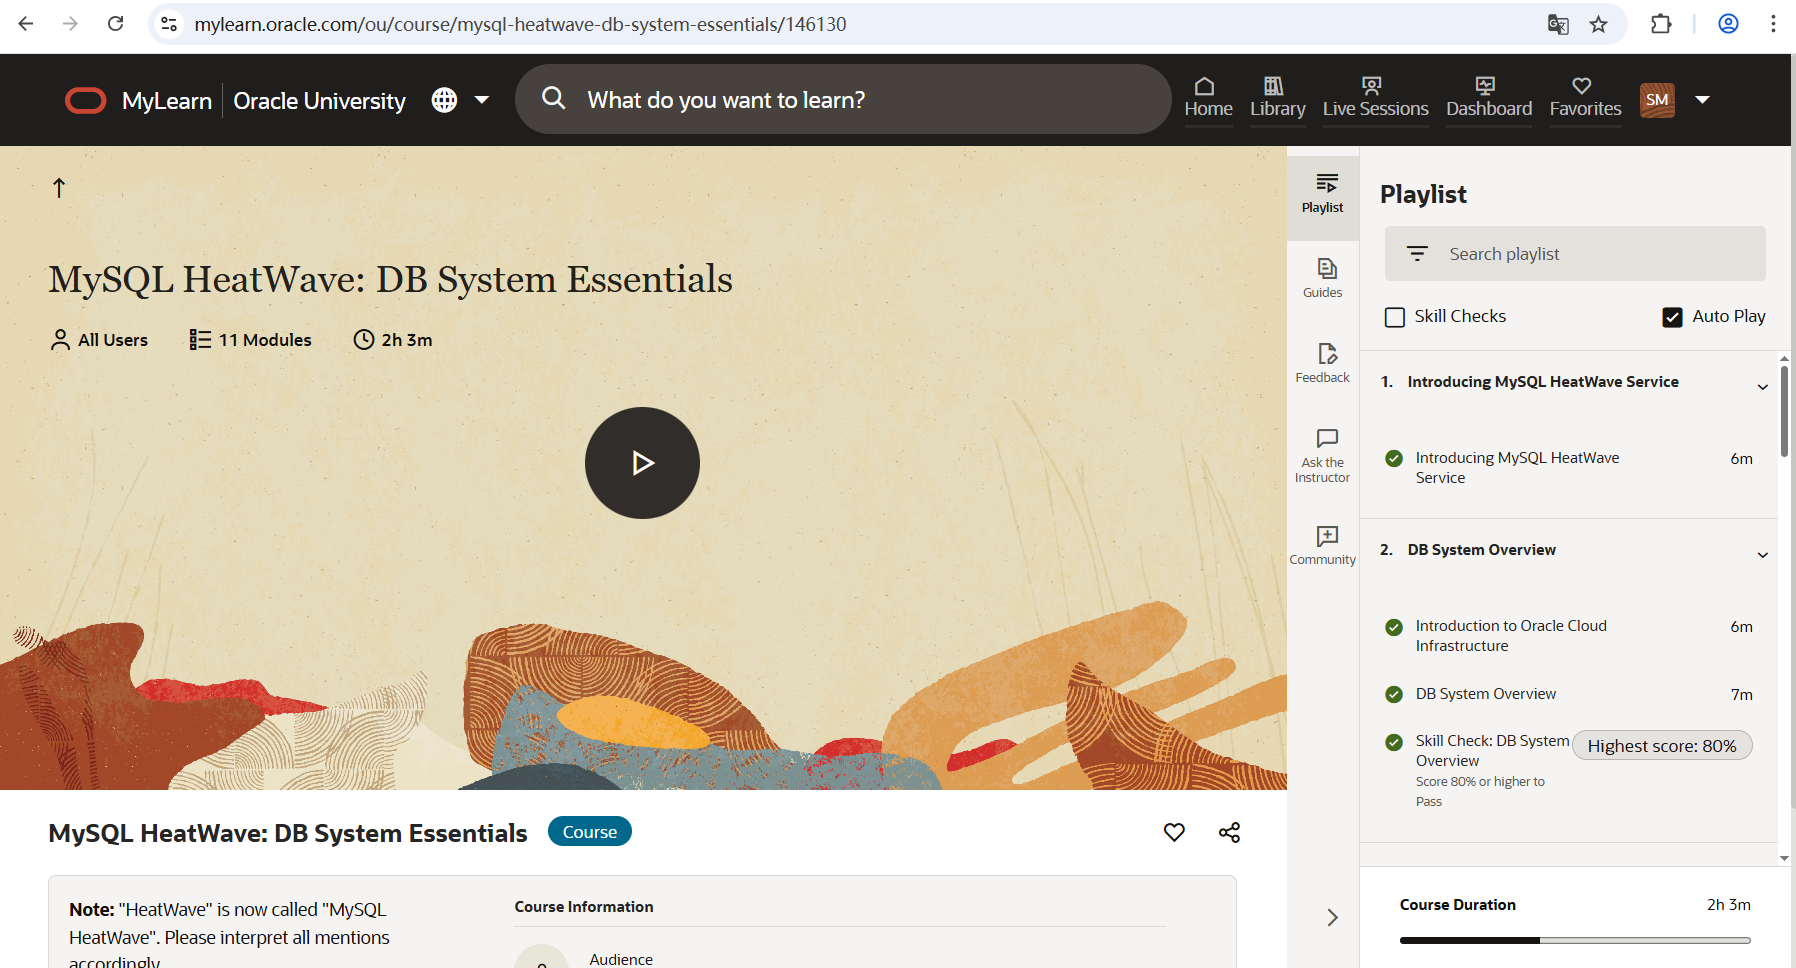Click completed checkmark for Skill Check item

tap(1394, 742)
